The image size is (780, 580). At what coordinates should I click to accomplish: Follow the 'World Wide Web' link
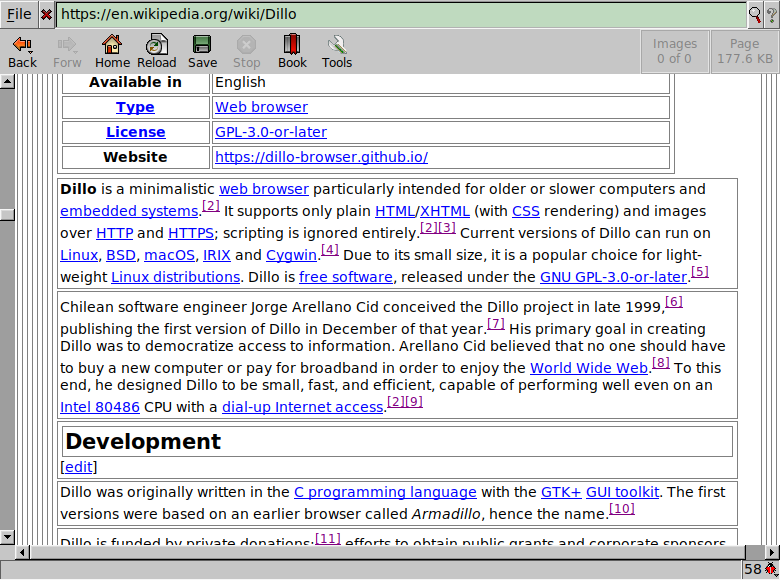pyautogui.click(x=589, y=368)
